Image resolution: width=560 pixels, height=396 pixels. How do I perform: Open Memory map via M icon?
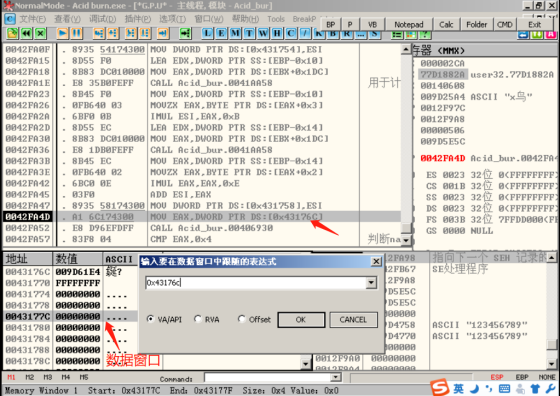(235, 34)
